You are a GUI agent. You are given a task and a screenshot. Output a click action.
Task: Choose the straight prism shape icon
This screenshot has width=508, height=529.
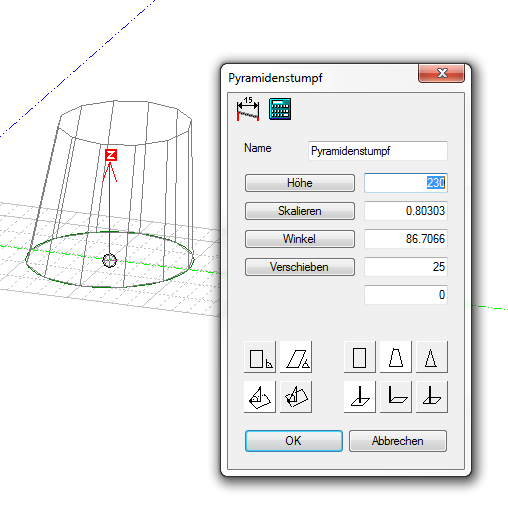pyautogui.click(x=360, y=357)
